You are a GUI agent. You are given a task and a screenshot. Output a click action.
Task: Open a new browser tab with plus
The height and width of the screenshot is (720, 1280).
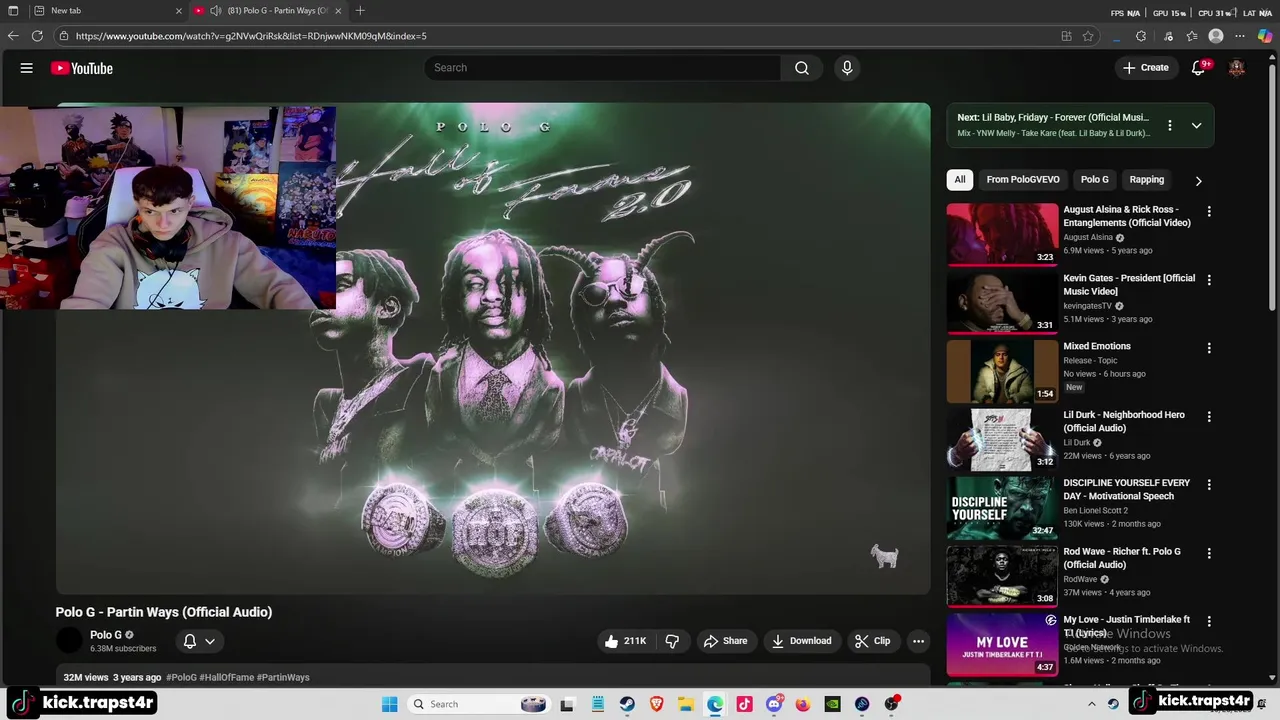tap(360, 11)
